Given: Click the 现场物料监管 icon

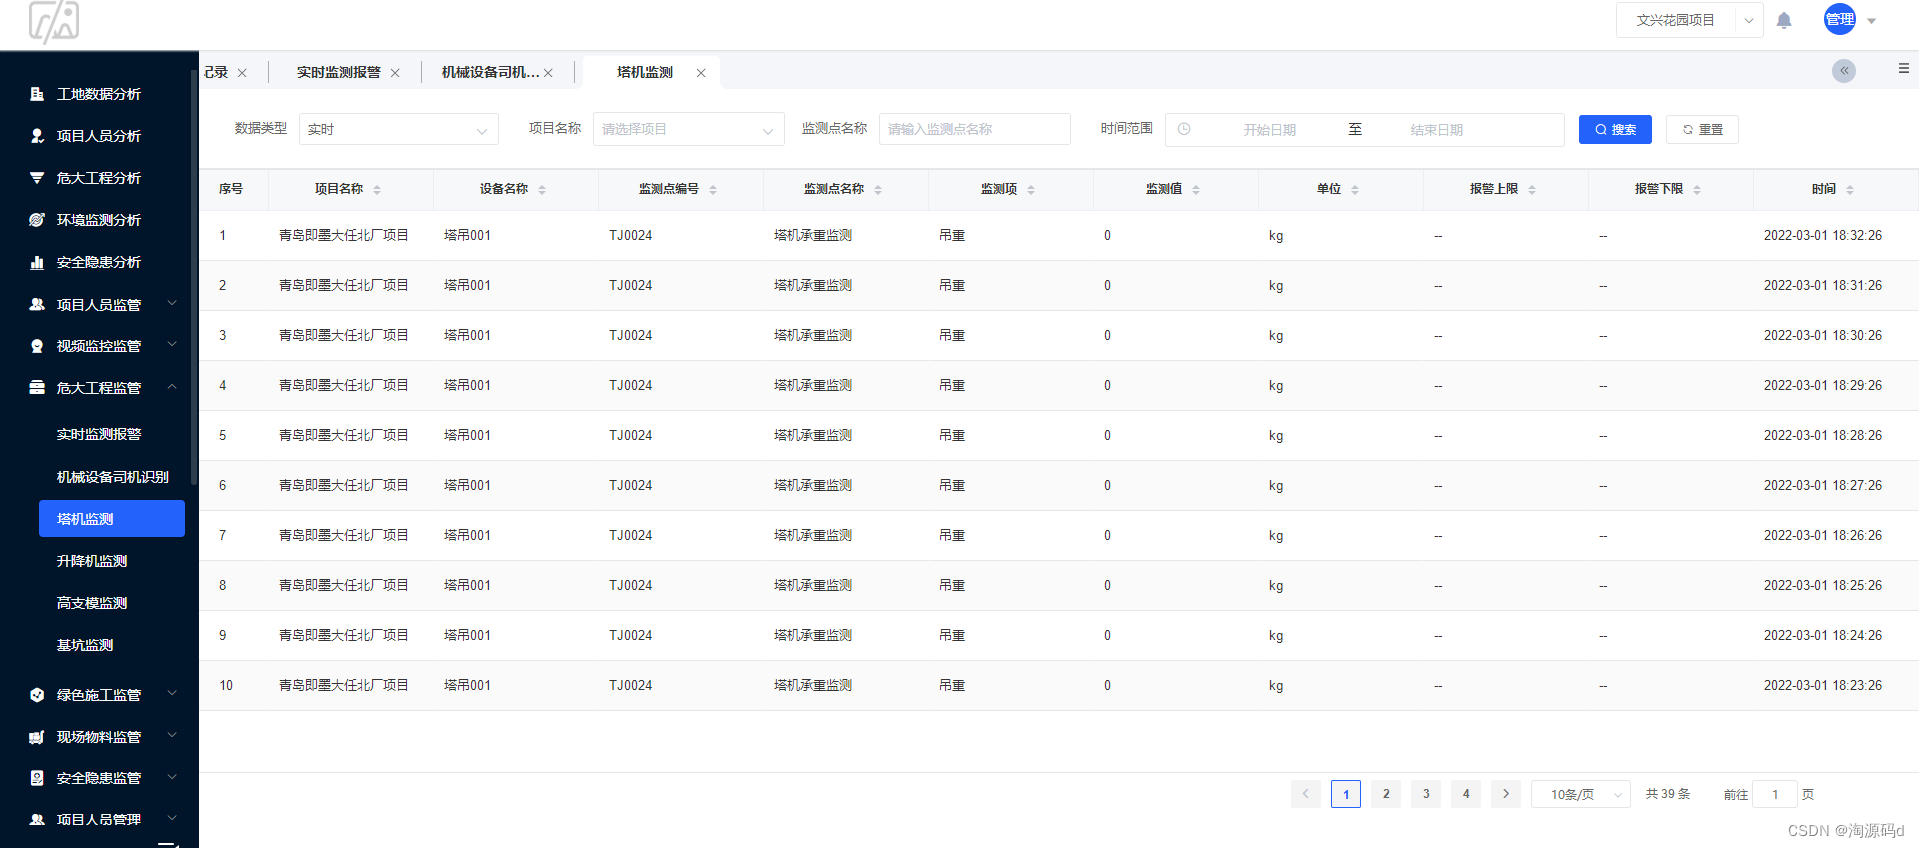Looking at the screenshot, I should [37, 737].
